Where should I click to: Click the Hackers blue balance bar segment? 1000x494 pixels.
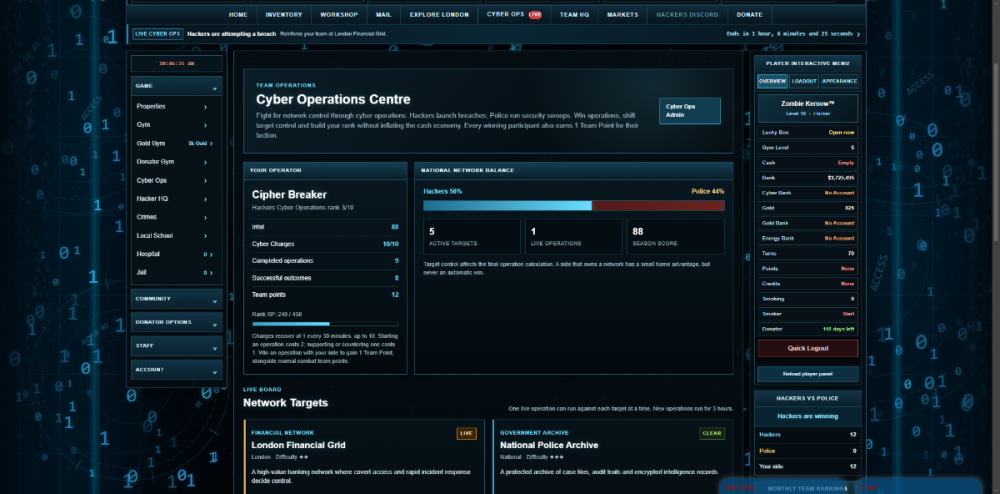click(x=508, y=205)
